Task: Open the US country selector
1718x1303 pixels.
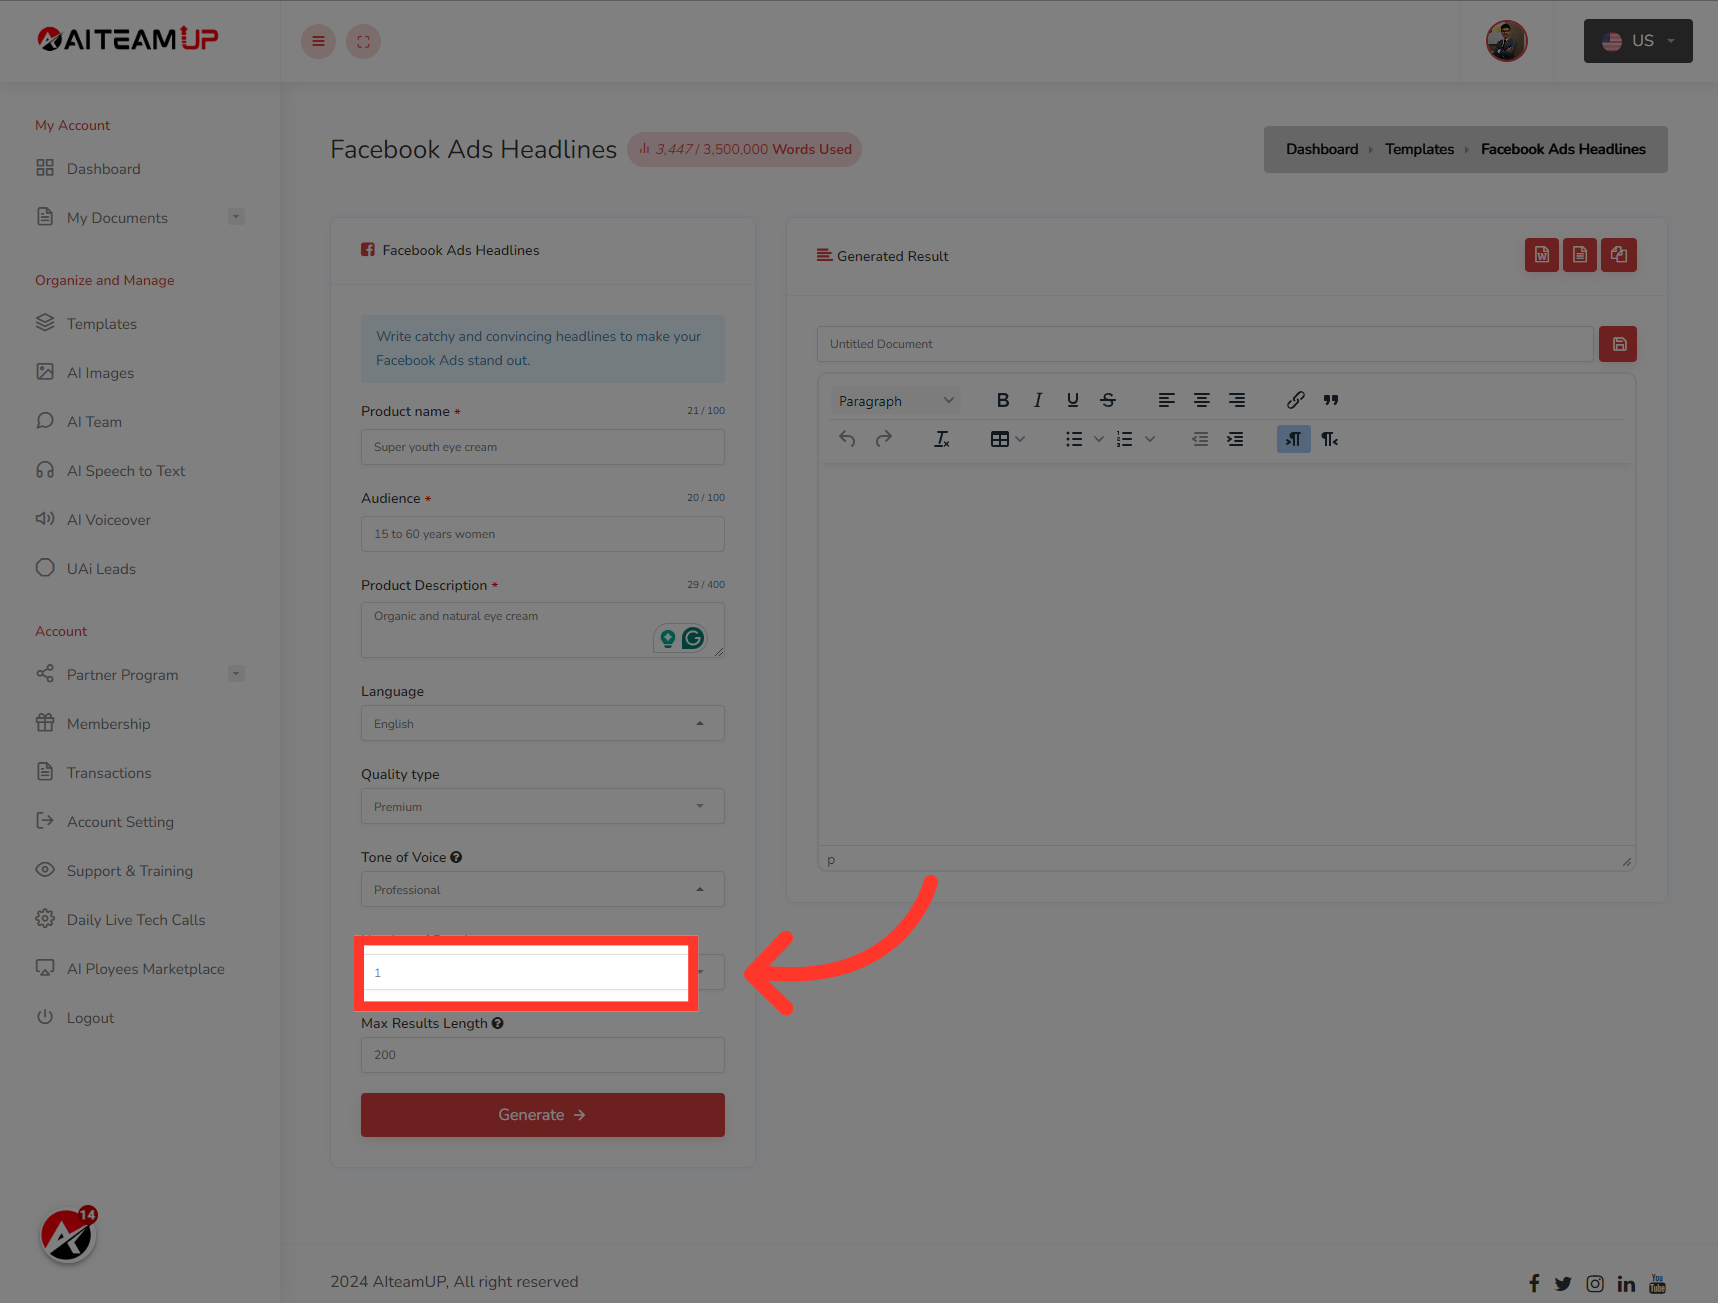Action: tap(1637, 41)
